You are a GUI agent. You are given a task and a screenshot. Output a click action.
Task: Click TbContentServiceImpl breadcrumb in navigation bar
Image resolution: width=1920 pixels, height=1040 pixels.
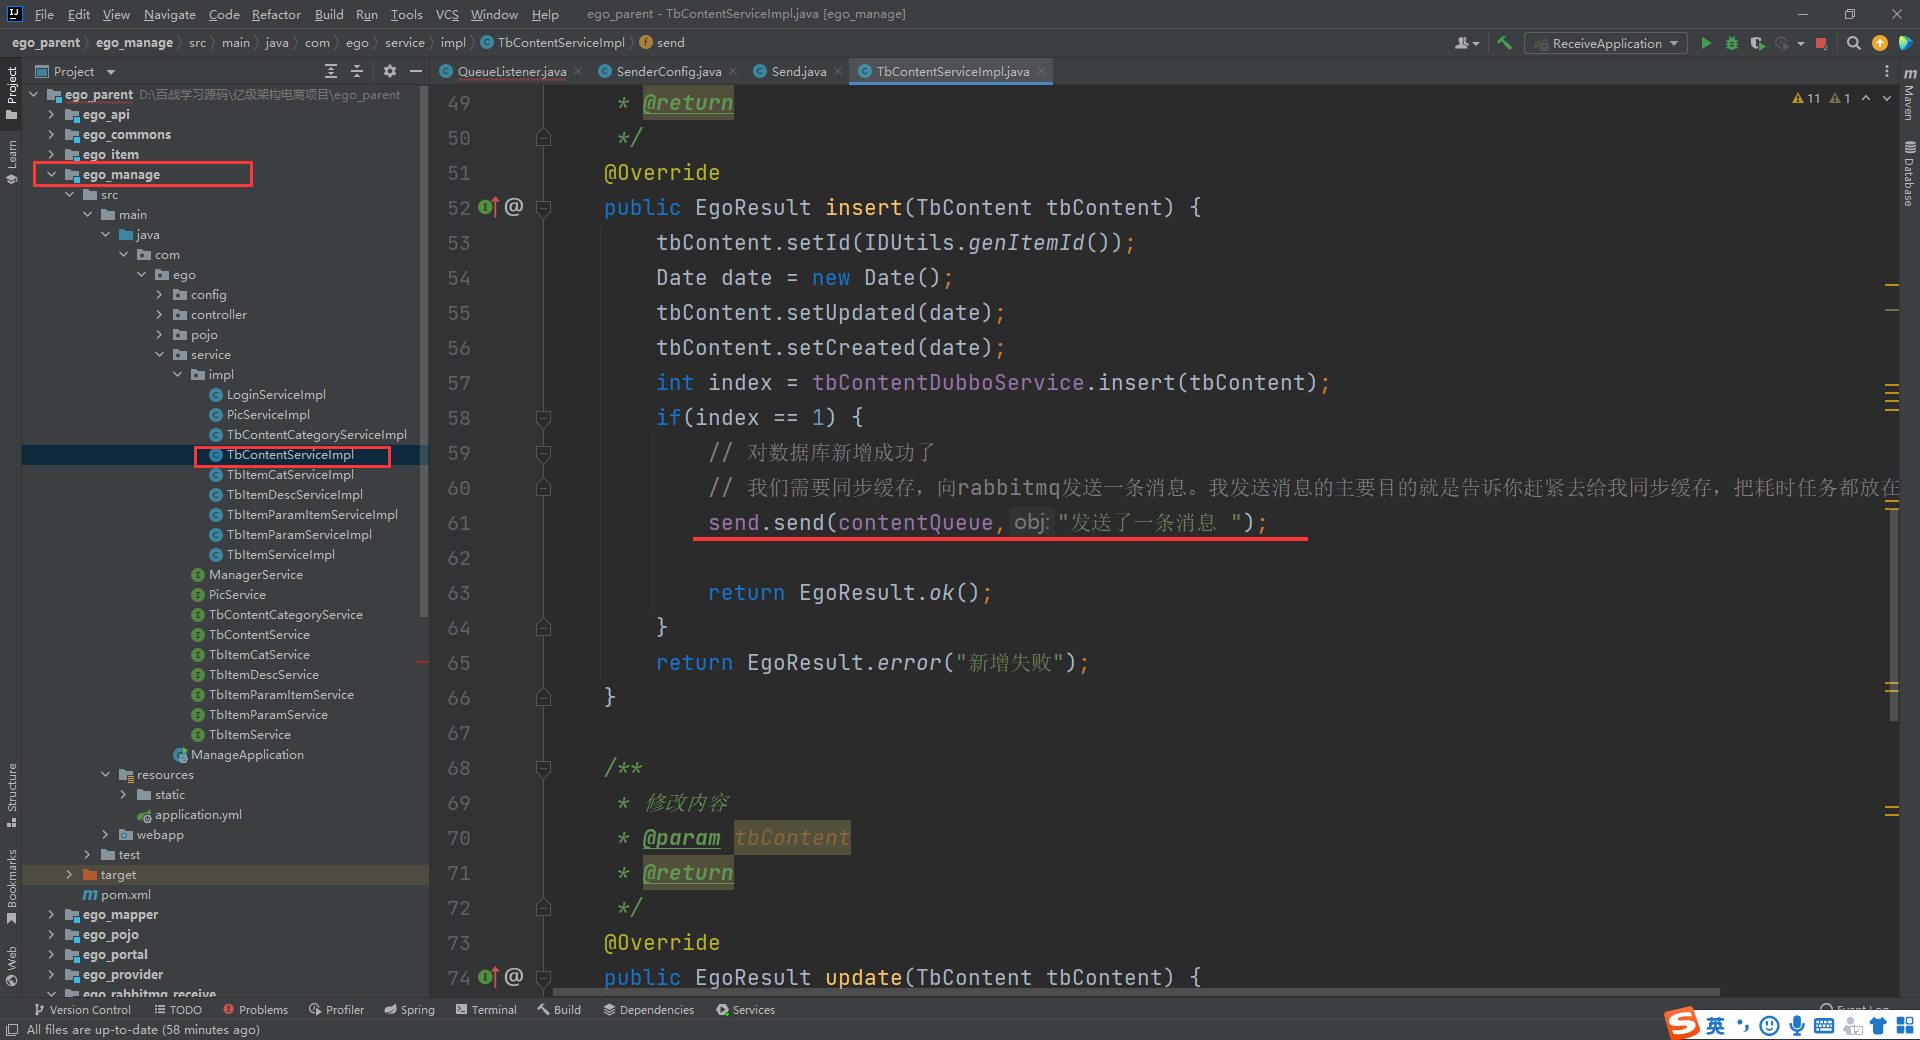pos(552,42)
